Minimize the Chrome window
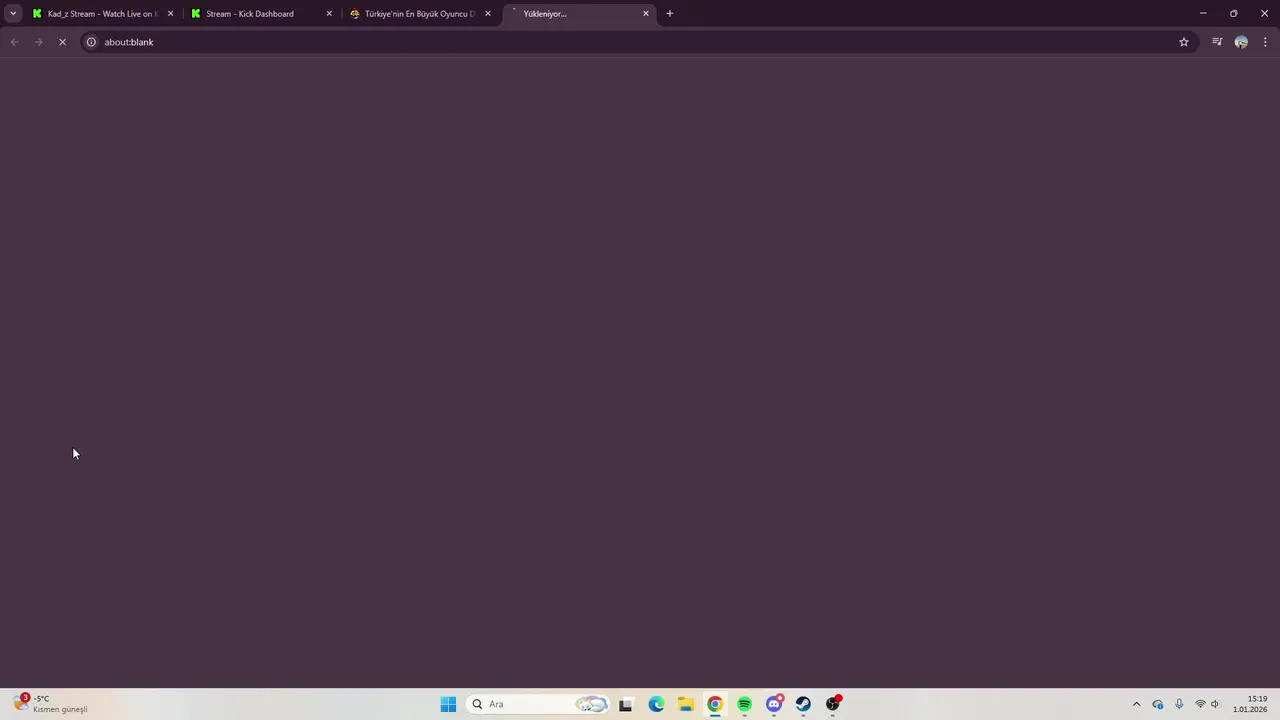Image resolution: width=1280 pixels, height=720 pixels. pos(1203,14)
